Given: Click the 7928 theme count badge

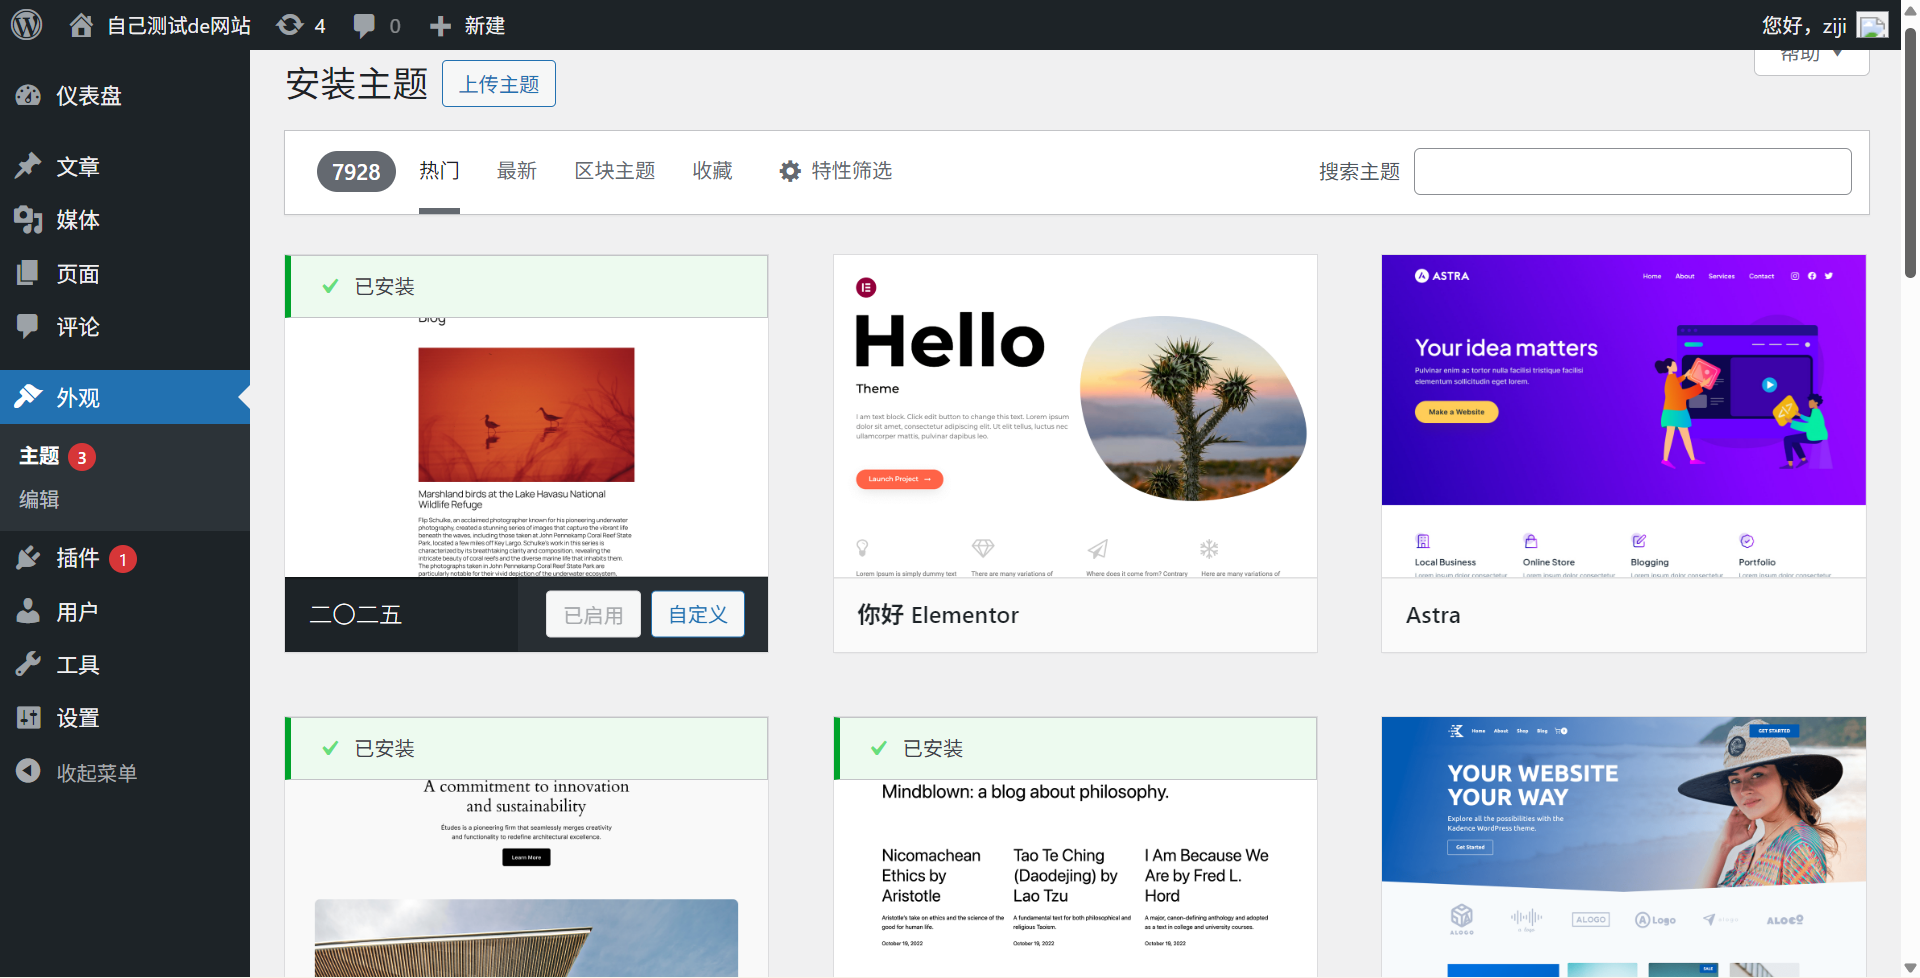Looking at the screenshot, I should pyautogui.click(x=356, y=172).
